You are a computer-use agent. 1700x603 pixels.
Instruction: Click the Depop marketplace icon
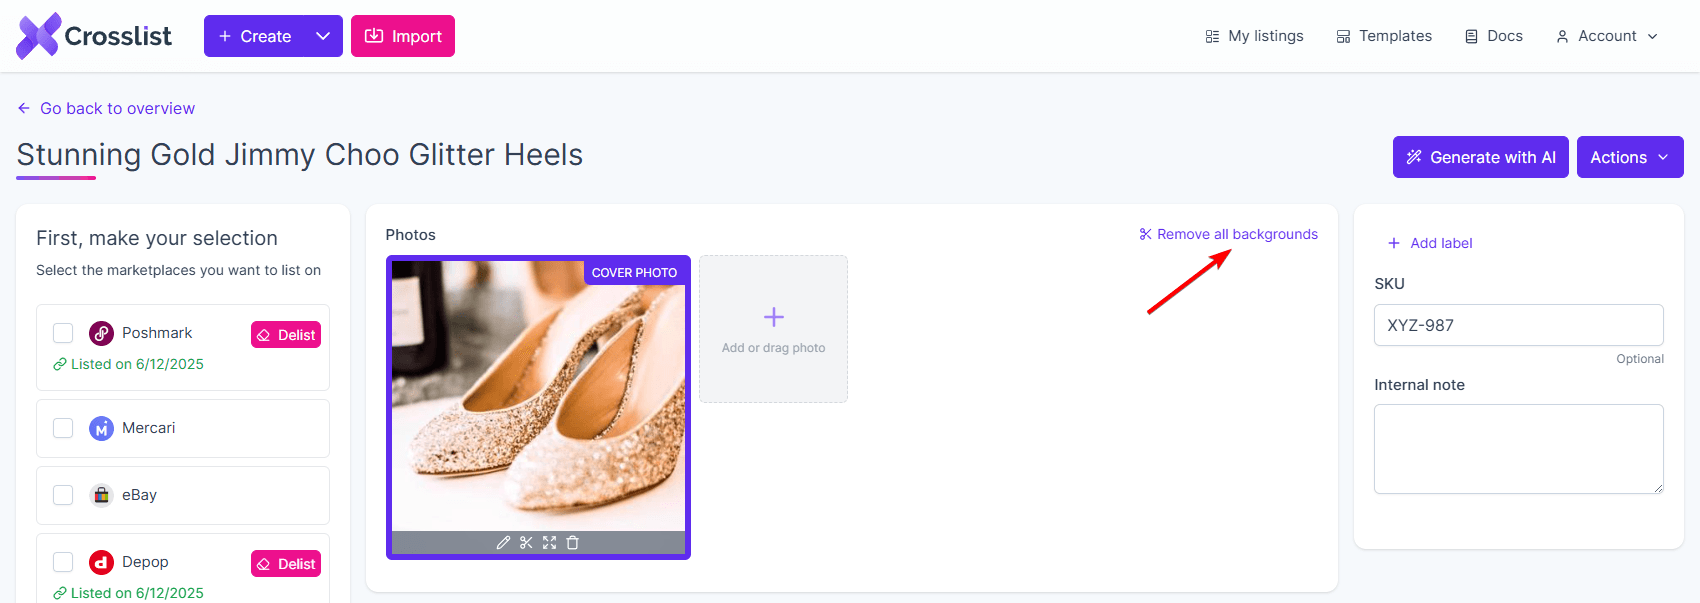tap(101, 562)
